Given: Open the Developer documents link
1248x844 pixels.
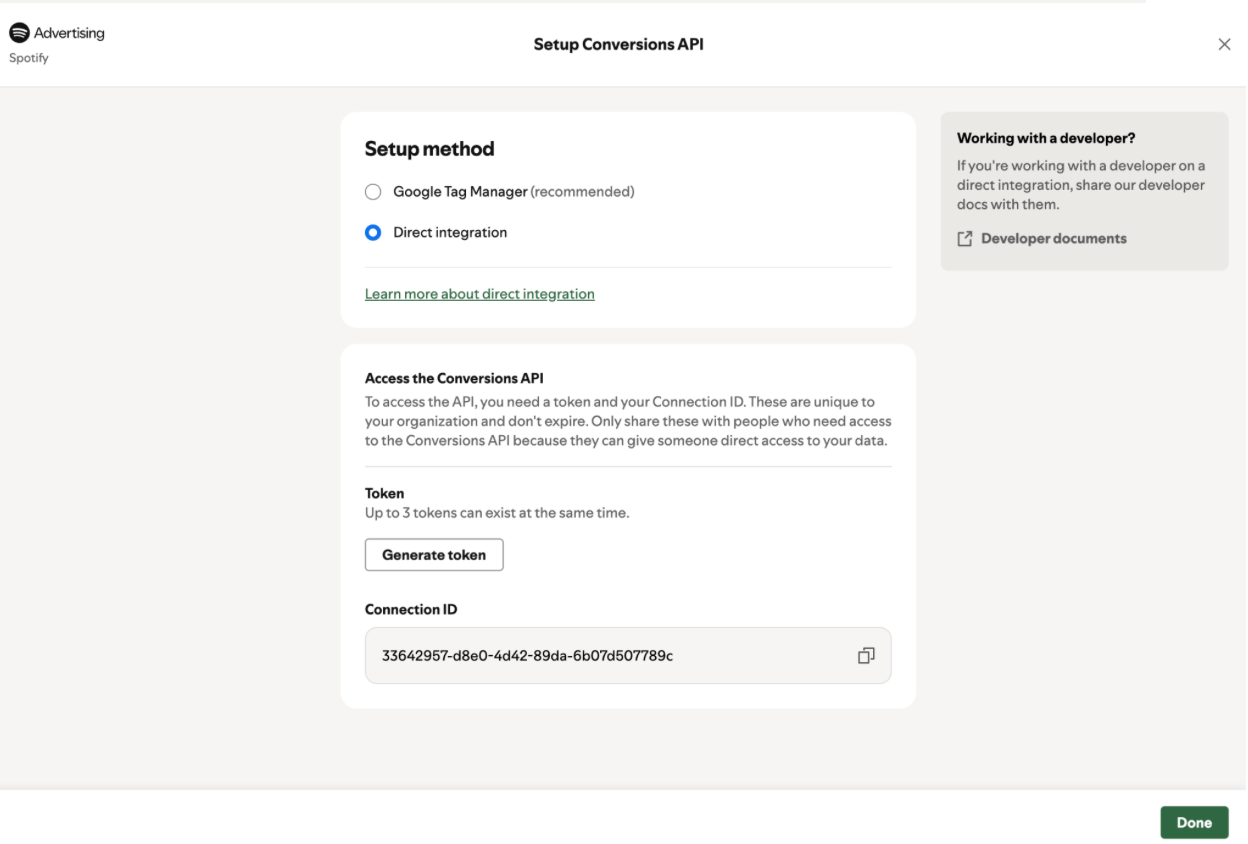Looking at the screenshot, I should [x=1054, y=239].
